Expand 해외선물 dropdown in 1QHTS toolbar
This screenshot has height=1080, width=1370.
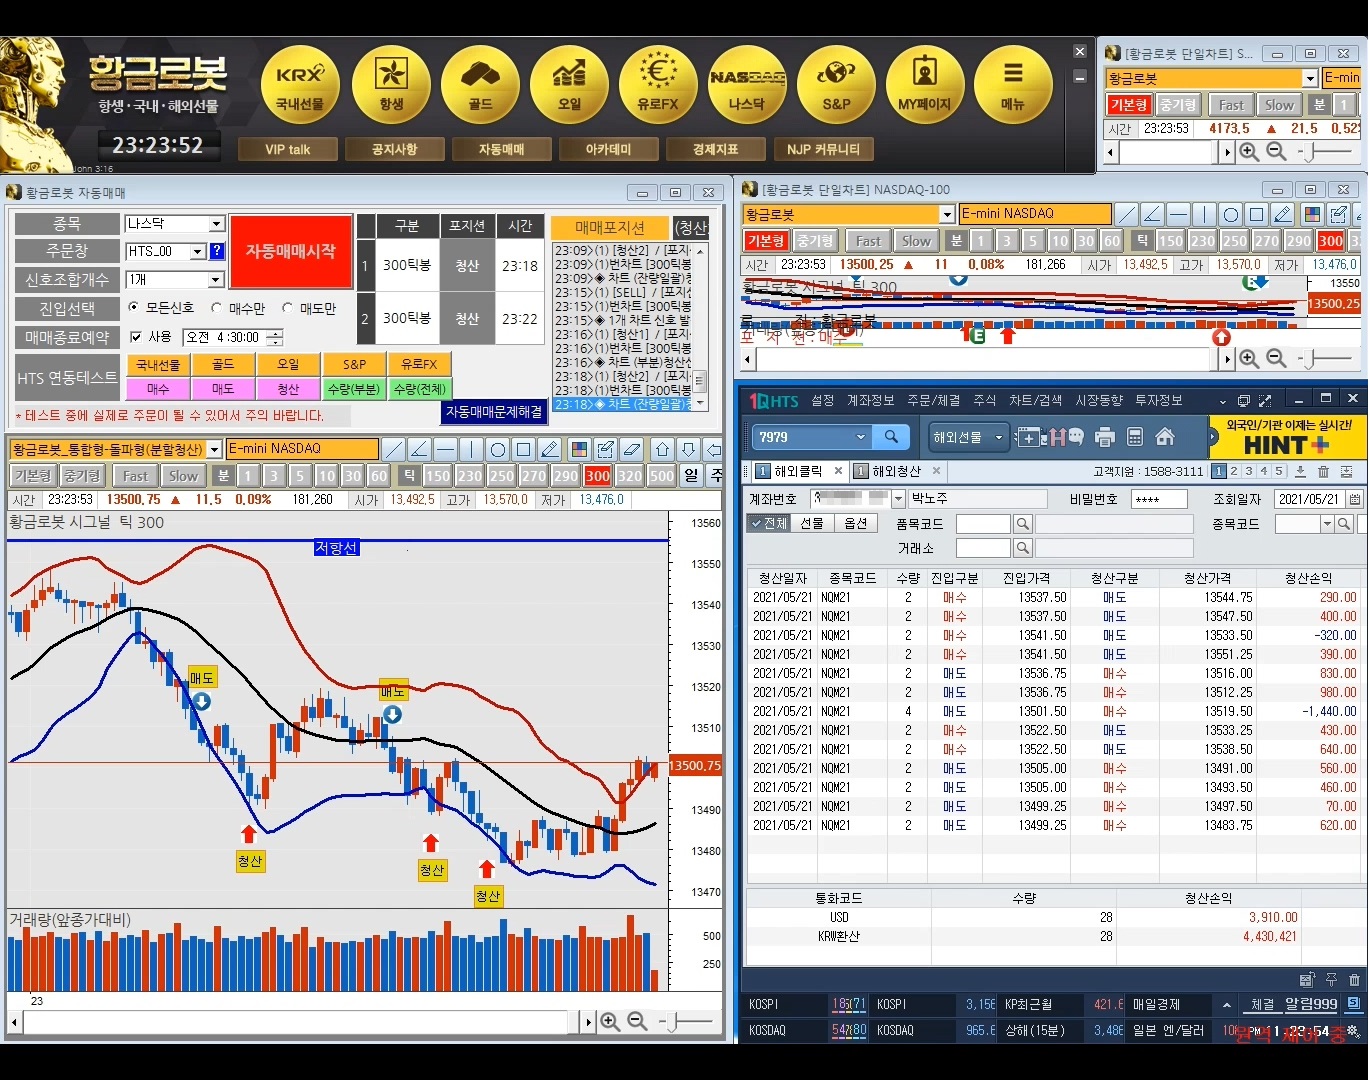[998, 437]
